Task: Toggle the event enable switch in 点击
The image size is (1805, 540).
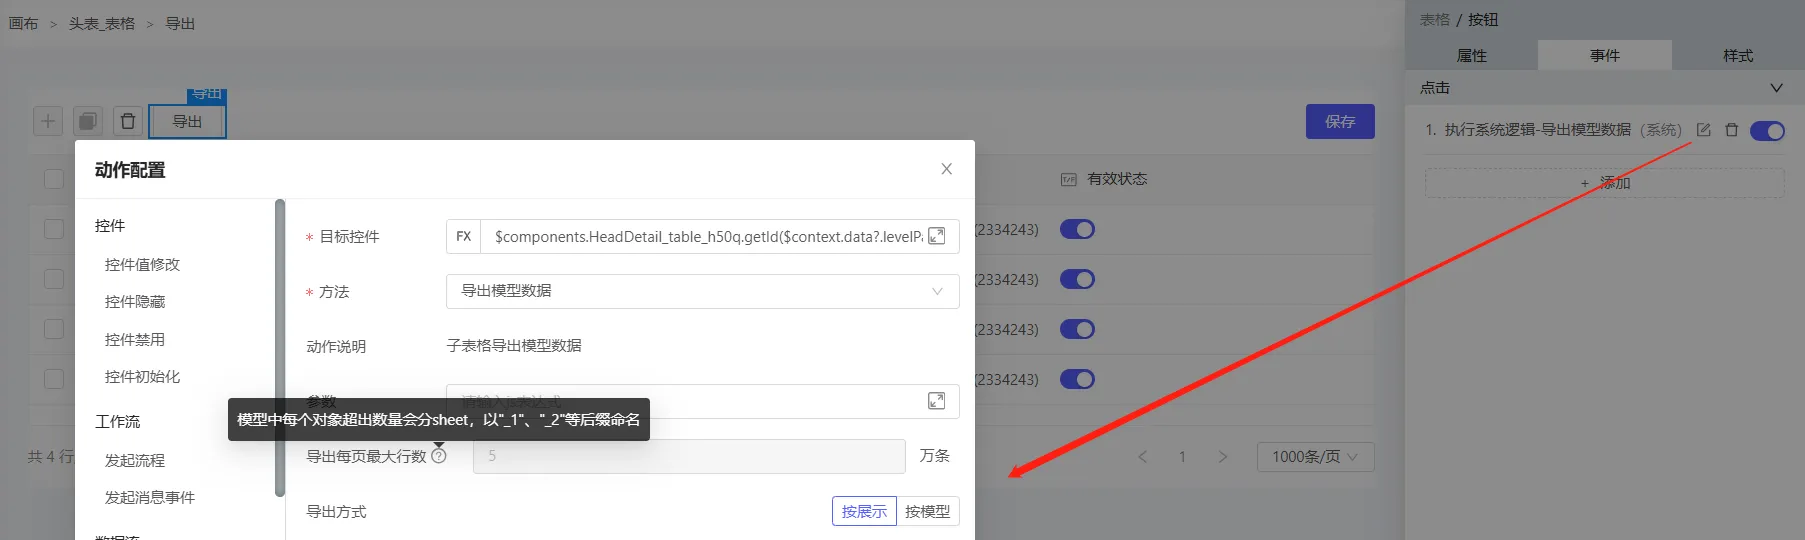Action: click(x=1767, y=131)
